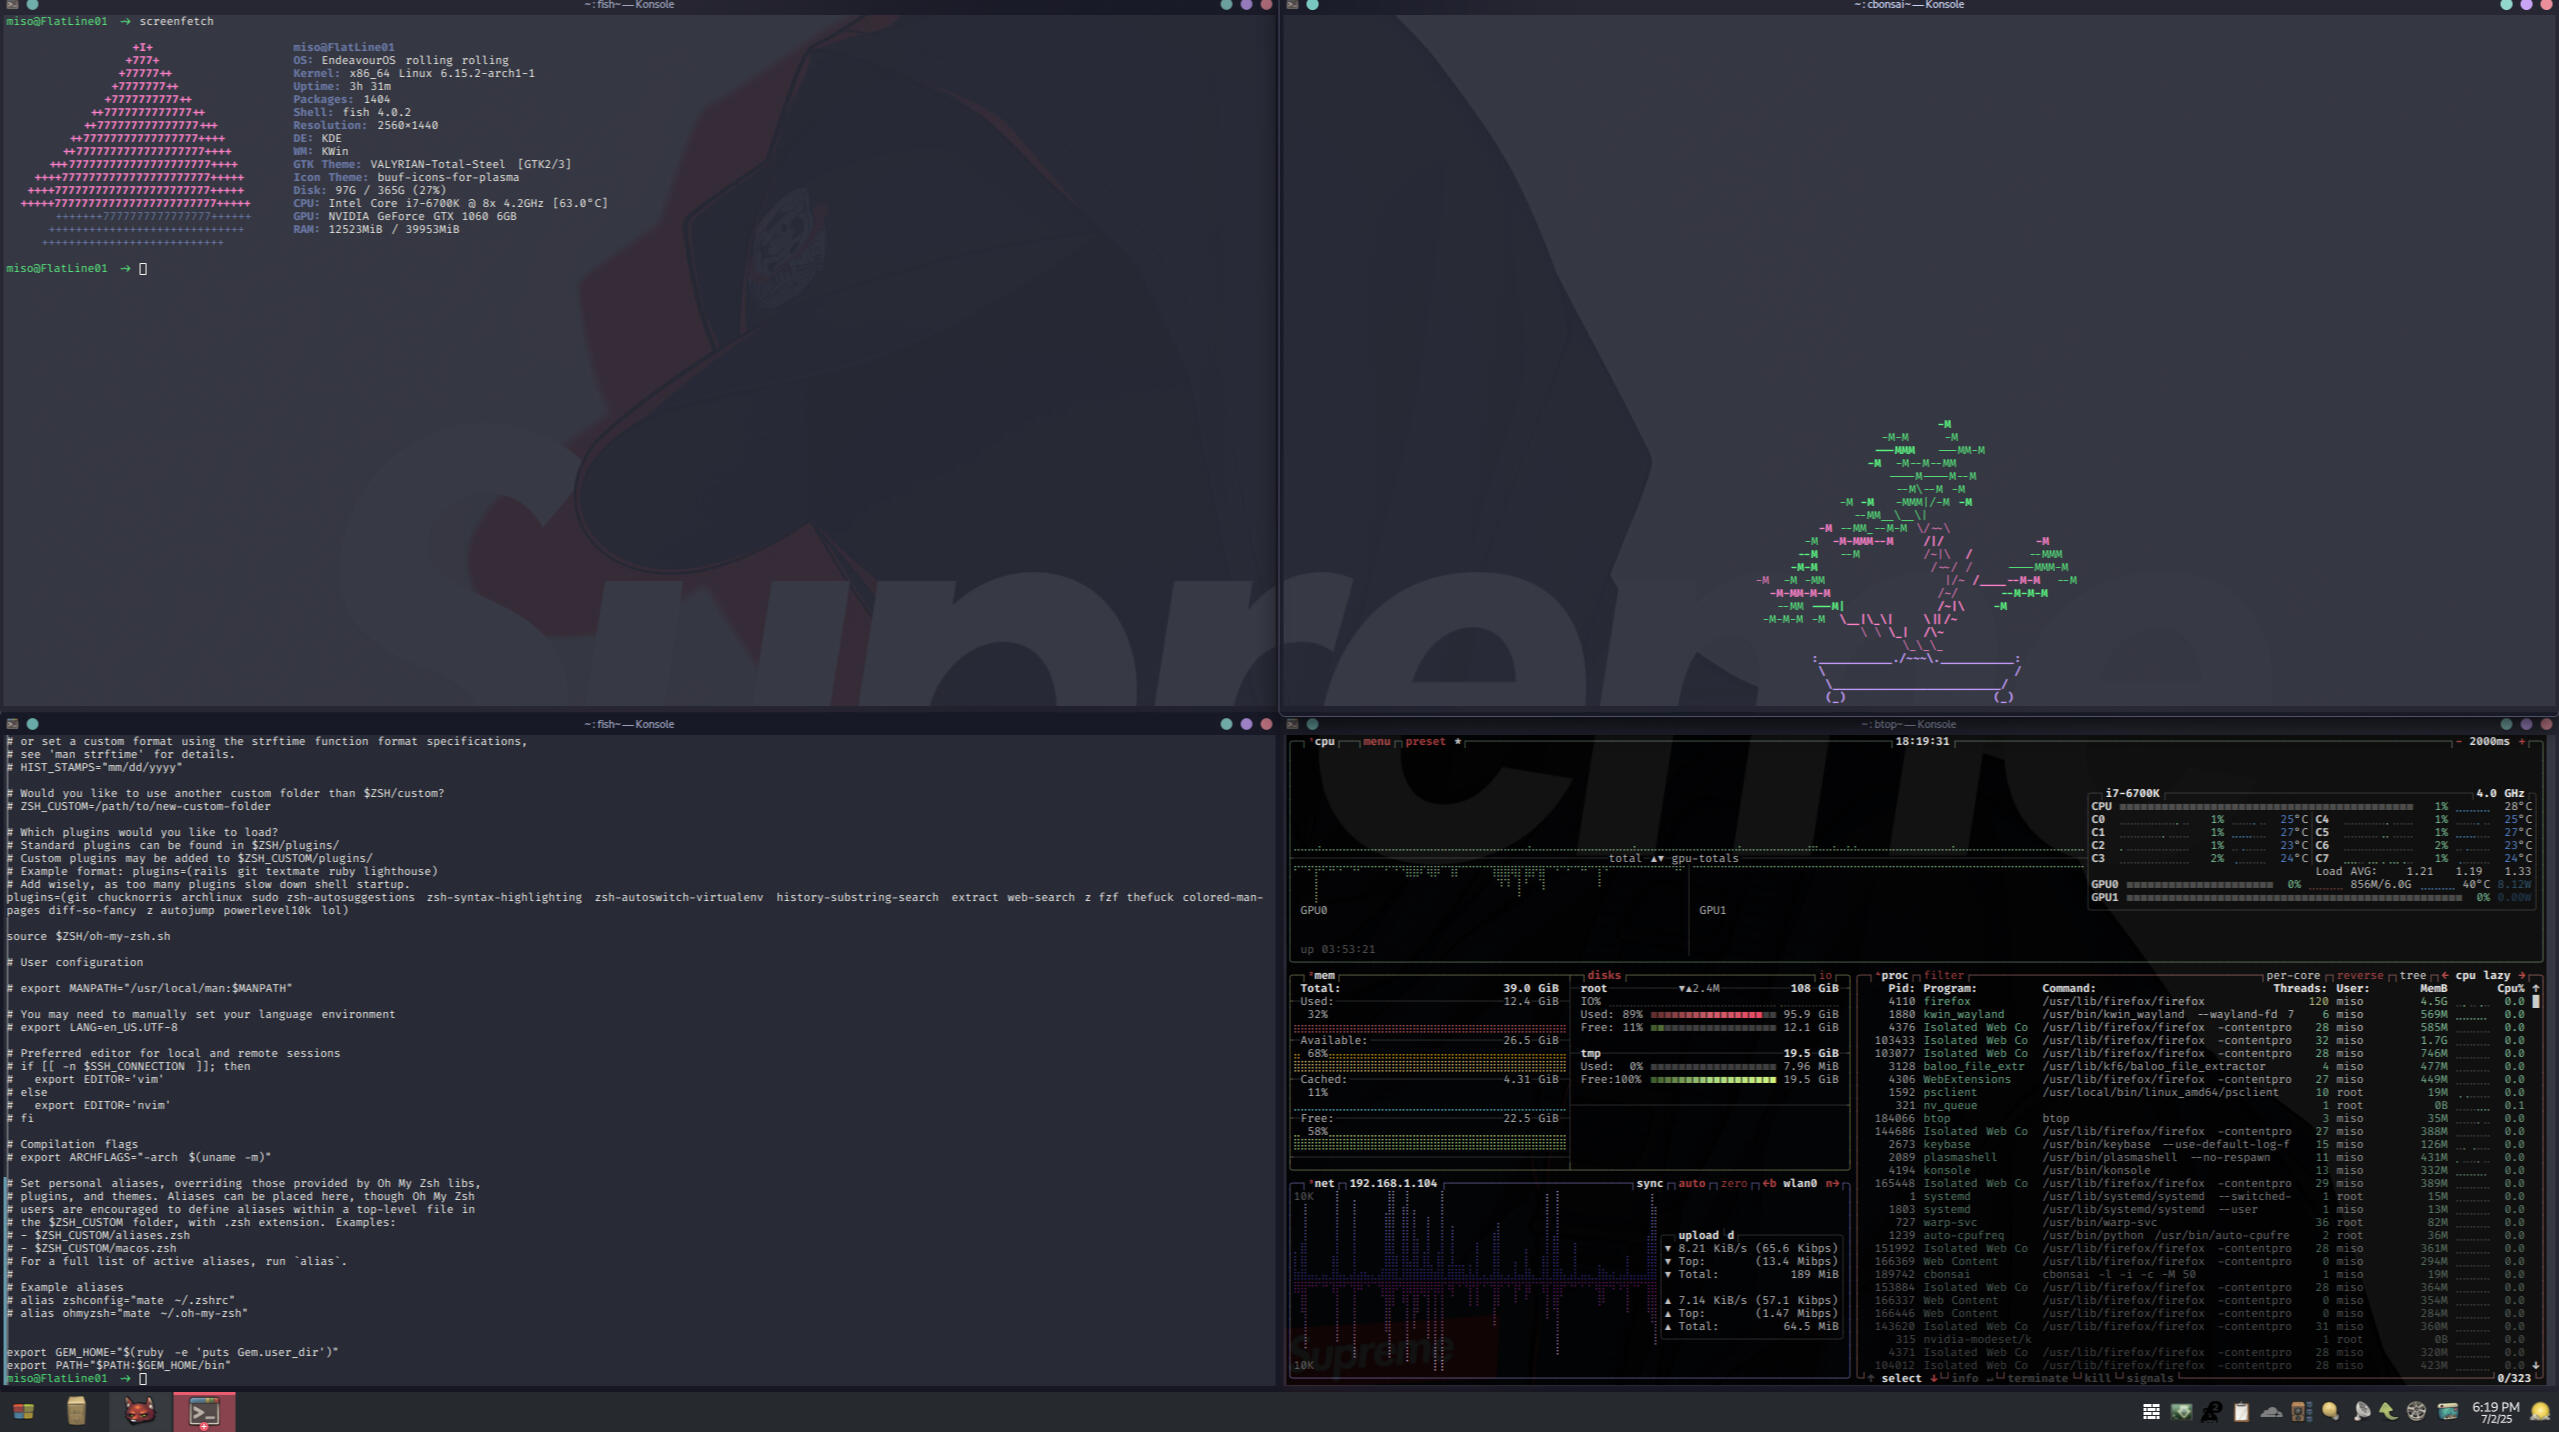
Task: Open the clipboard tray icon
Action: pos(2241,1412)
